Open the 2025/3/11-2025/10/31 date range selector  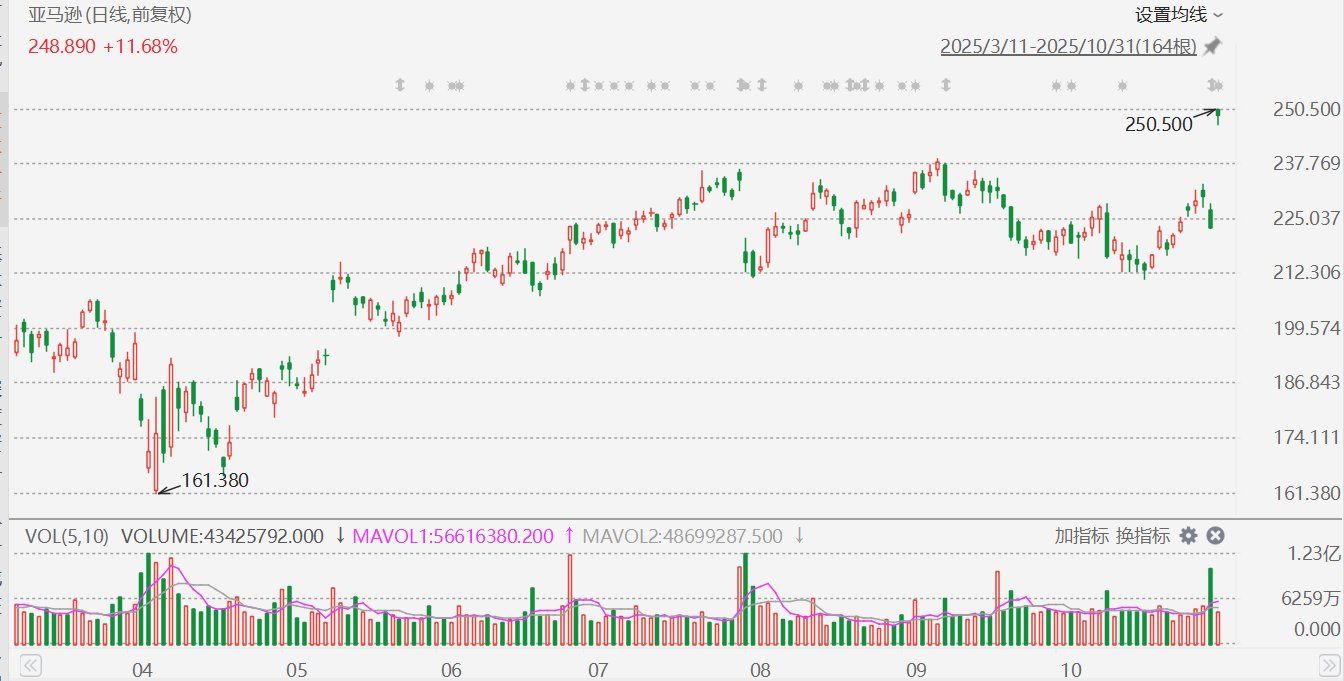1068,47
